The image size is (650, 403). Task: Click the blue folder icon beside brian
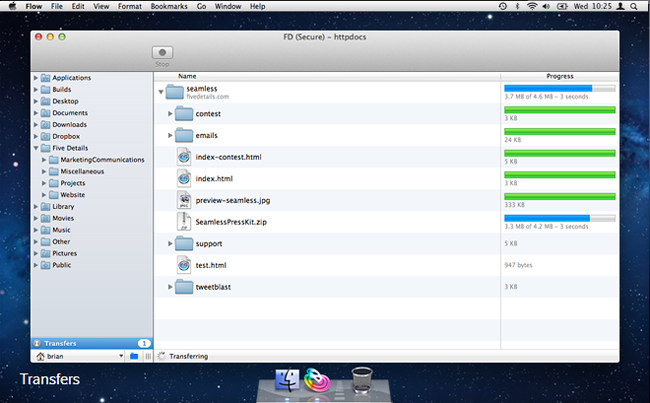coord(134,356)
